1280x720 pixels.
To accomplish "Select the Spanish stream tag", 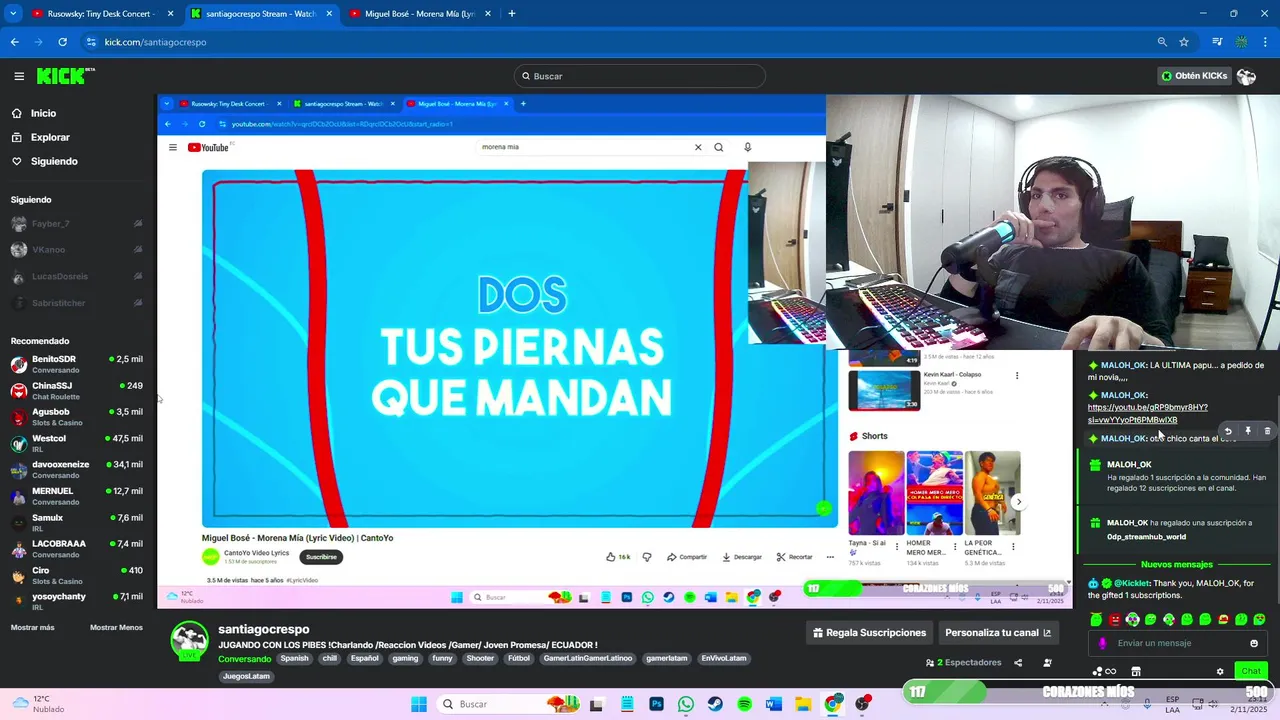I will (294, 659).
